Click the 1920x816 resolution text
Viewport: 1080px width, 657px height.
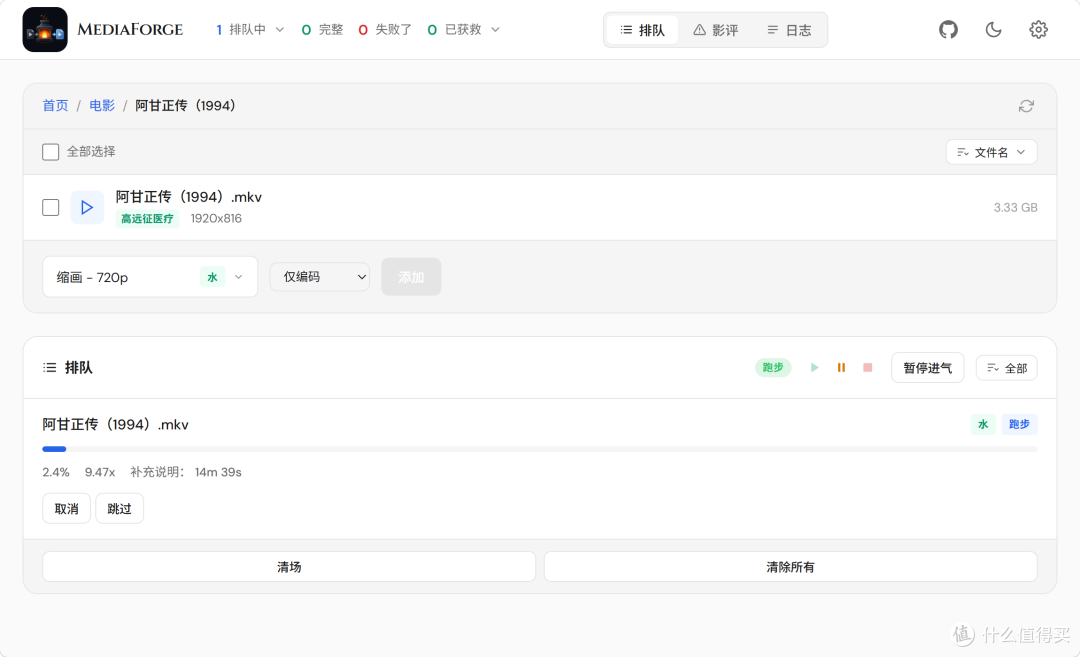tap(216, 218)
